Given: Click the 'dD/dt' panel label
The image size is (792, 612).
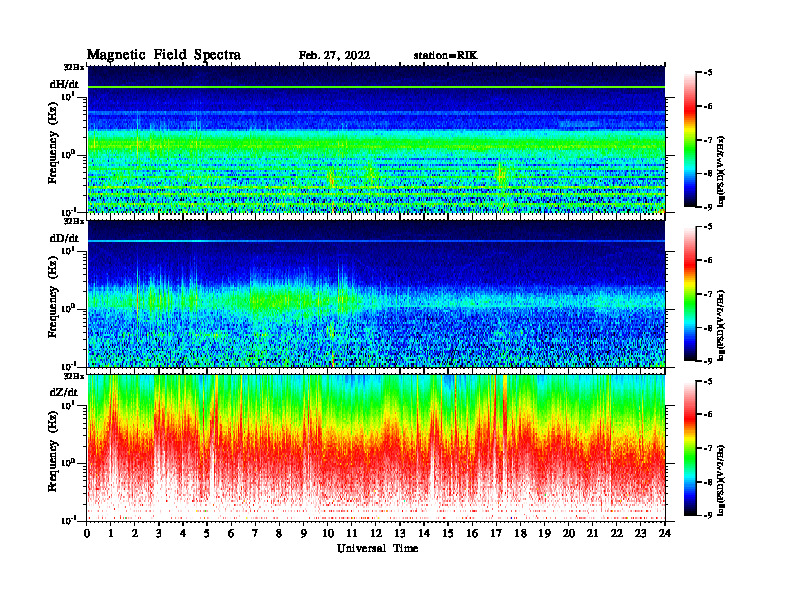Looking at the screenshot, I should tap(64, 238).
